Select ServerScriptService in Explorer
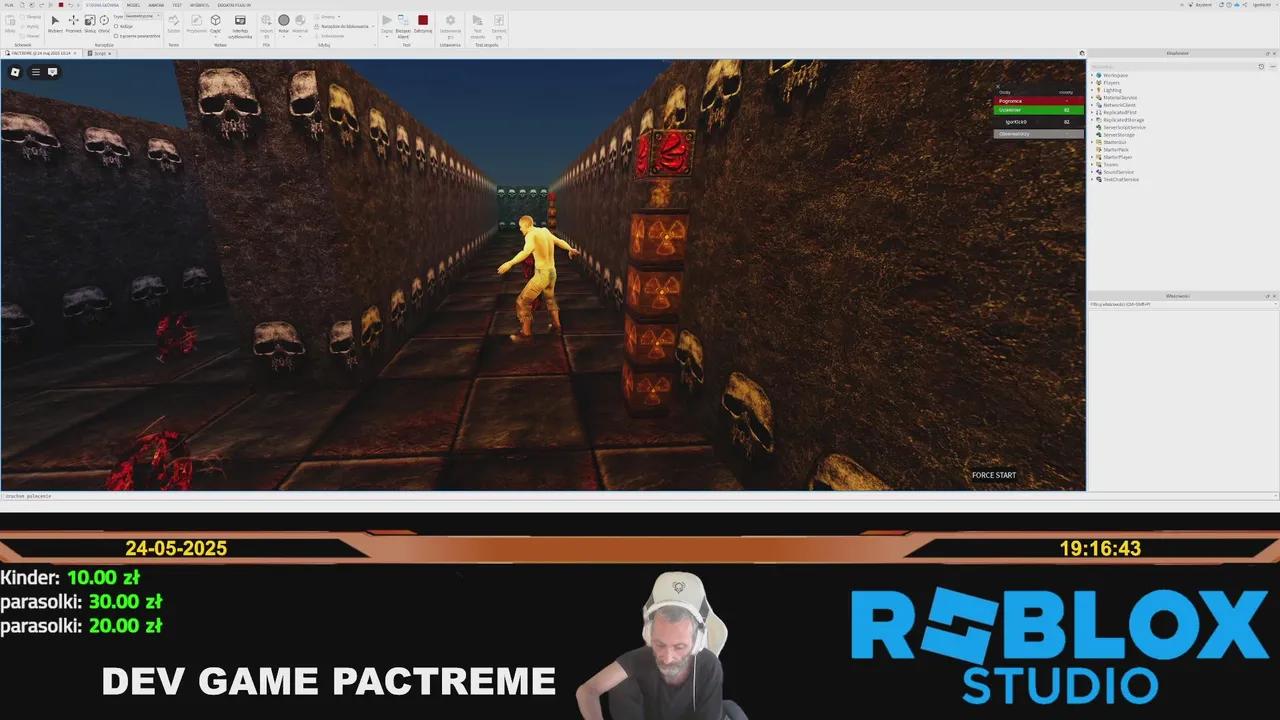The image size is (1280, 720). point(1124,127)
